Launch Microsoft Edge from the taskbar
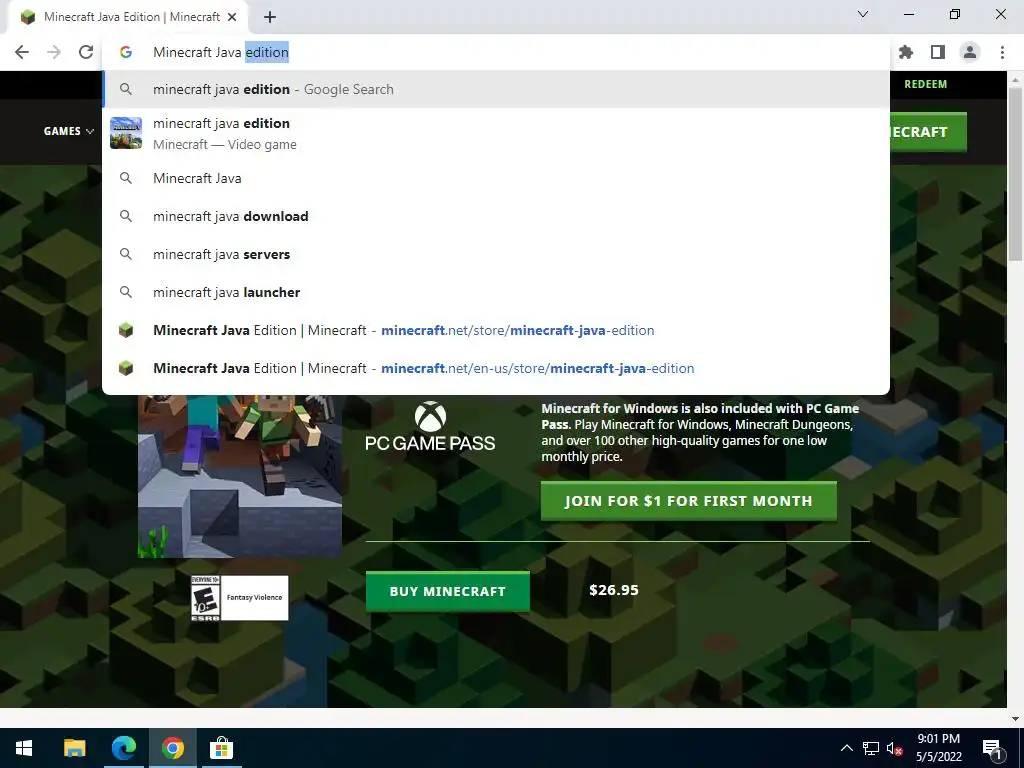This screenshot has height=768, width=1024. point(123,748)
